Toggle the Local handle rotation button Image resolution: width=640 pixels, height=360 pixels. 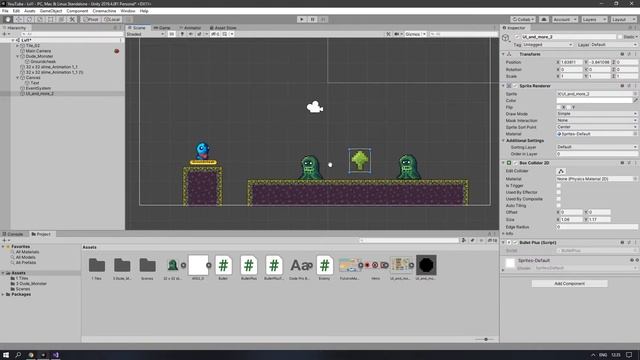[x=111, y=19]
